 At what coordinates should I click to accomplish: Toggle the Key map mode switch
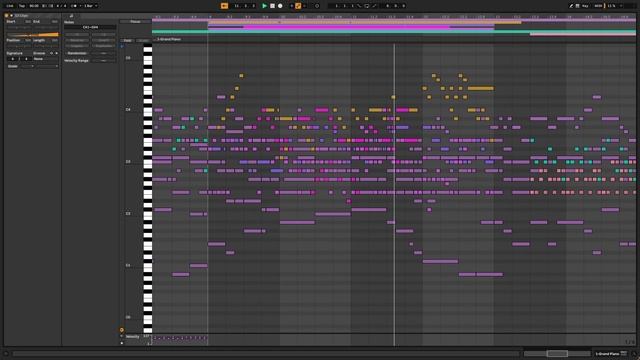pos(585,6)
